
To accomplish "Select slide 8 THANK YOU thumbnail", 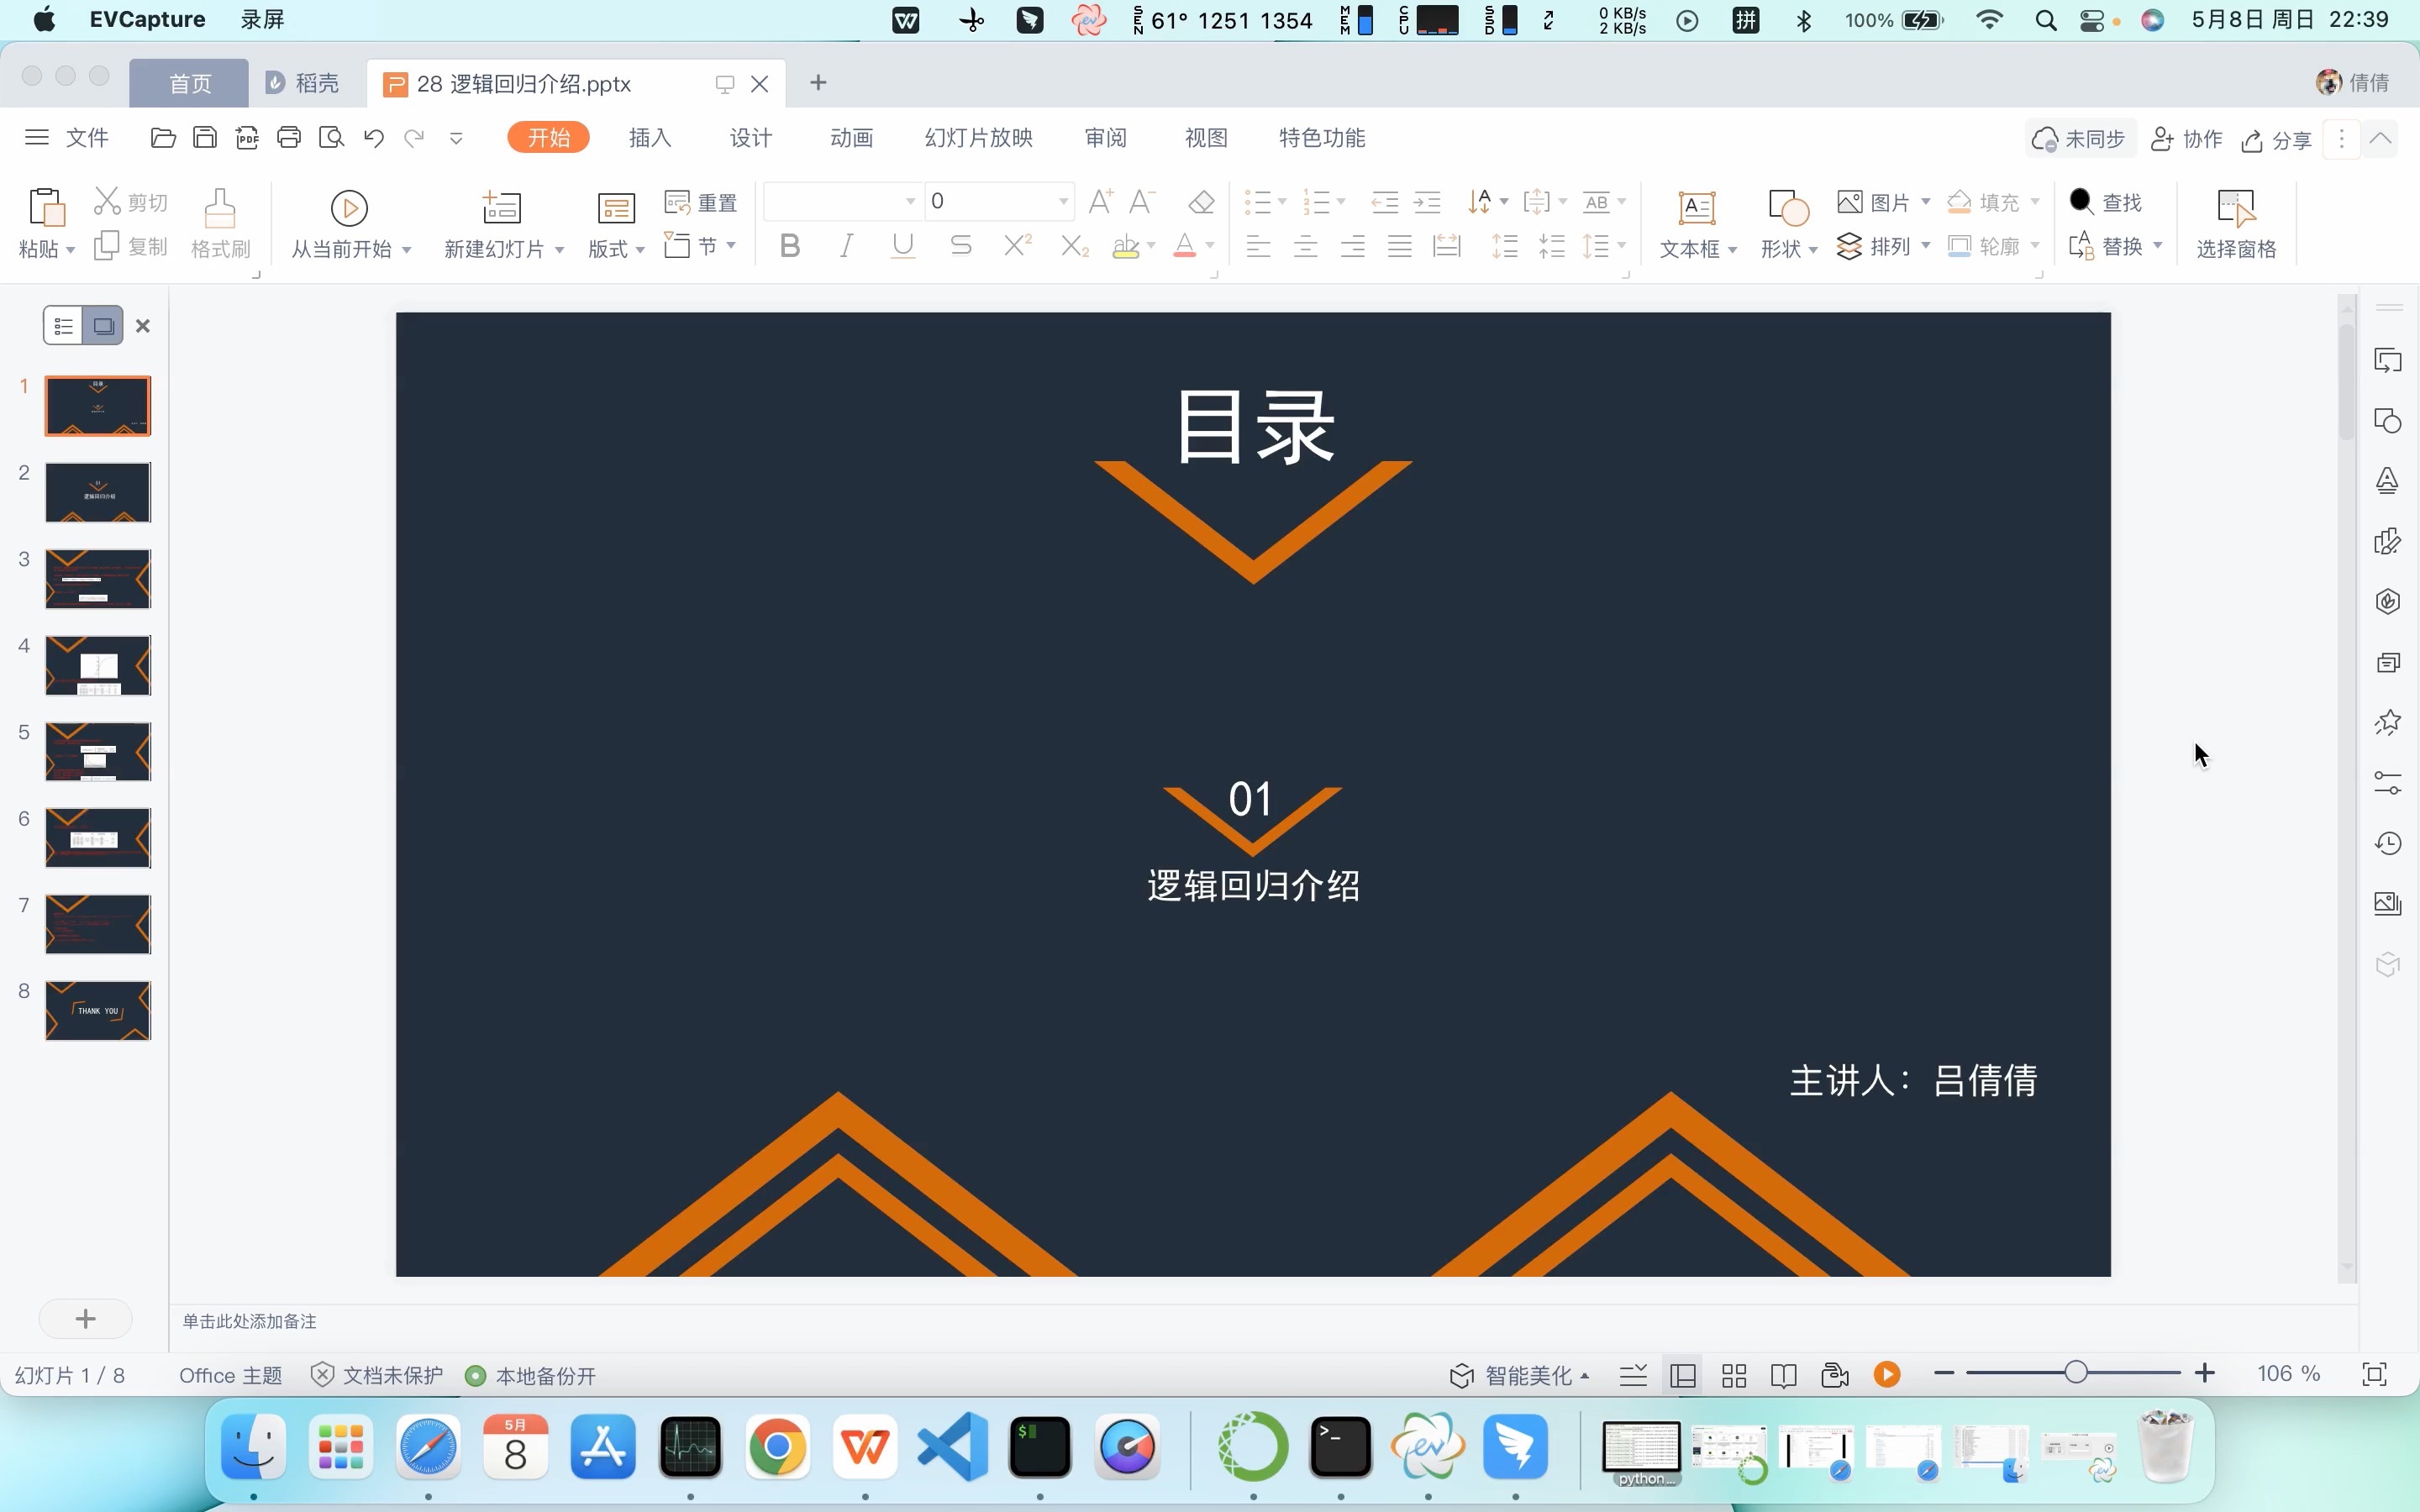I will pos(97,1010).
